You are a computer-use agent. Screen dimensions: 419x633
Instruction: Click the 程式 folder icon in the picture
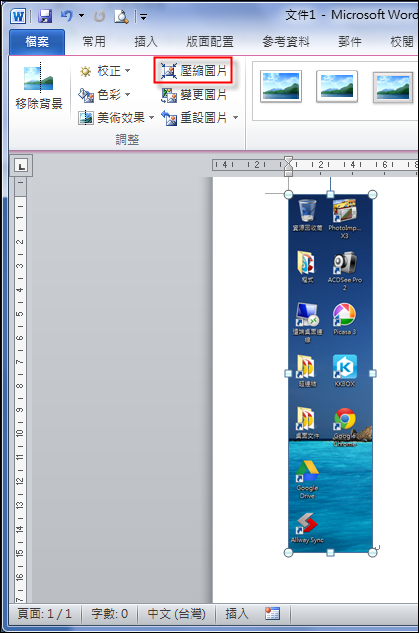(306, 263)
